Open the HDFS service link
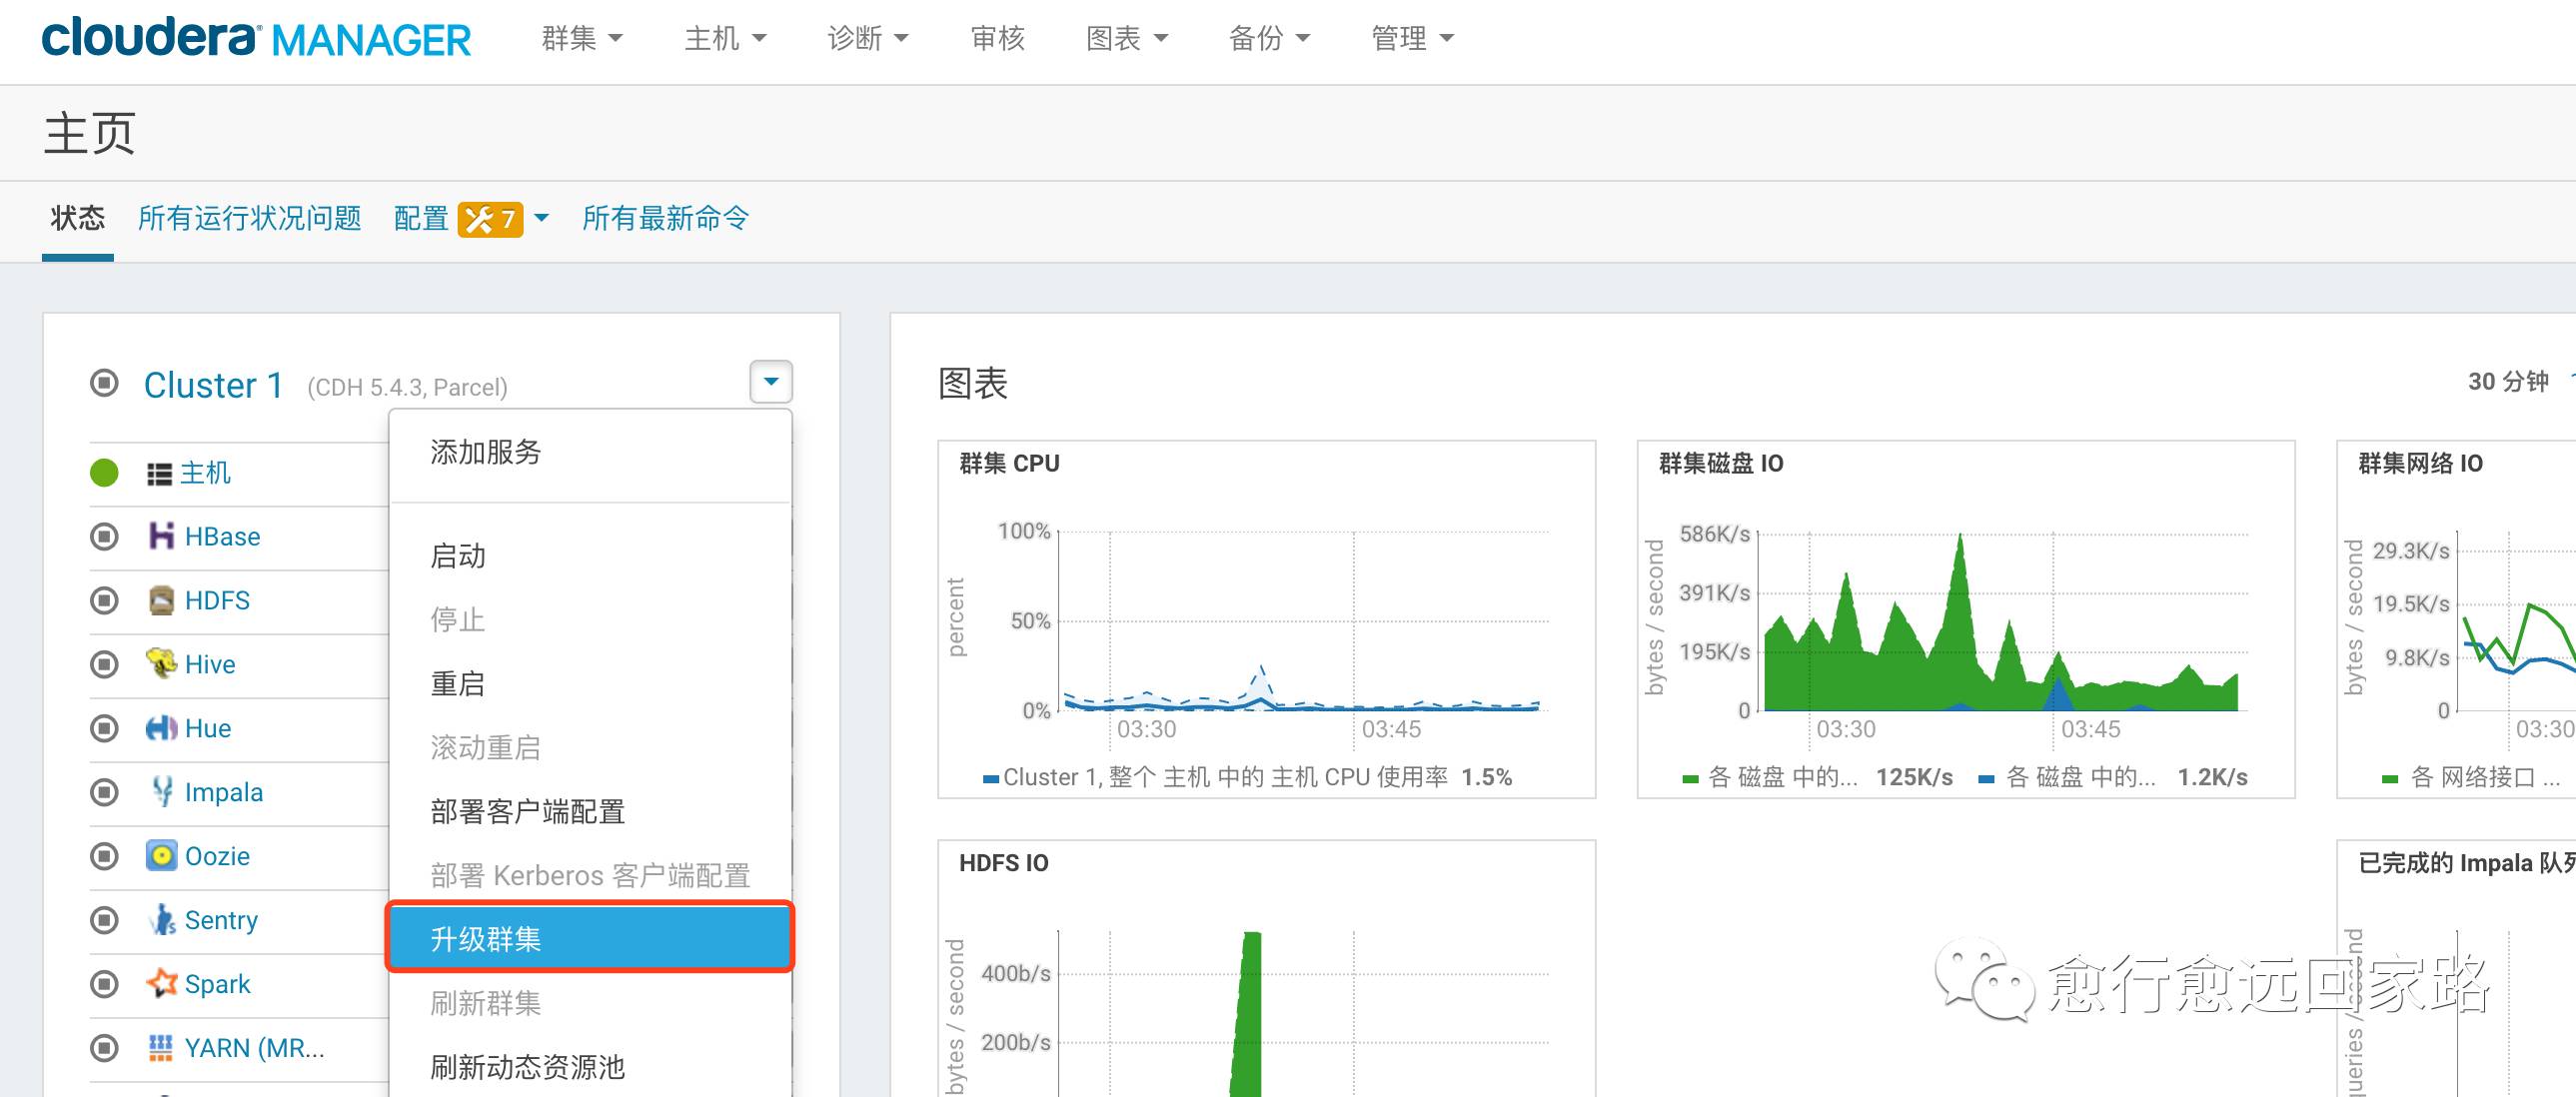This screenshot has height=1097, width=2576. pyautogui.click(x=218, y=601)
